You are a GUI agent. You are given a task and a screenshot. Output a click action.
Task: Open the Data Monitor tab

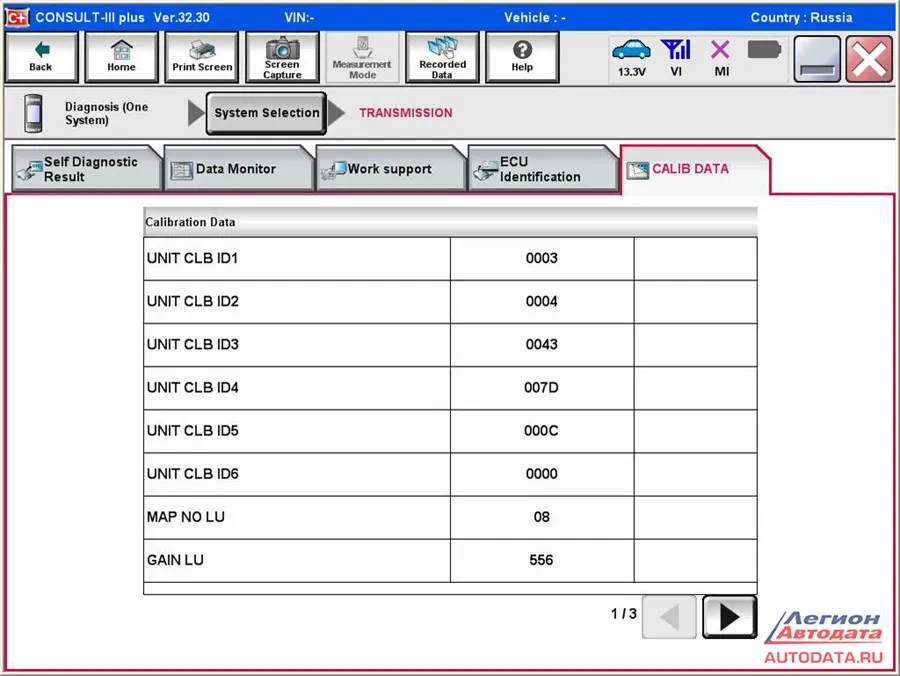[236, 169]
